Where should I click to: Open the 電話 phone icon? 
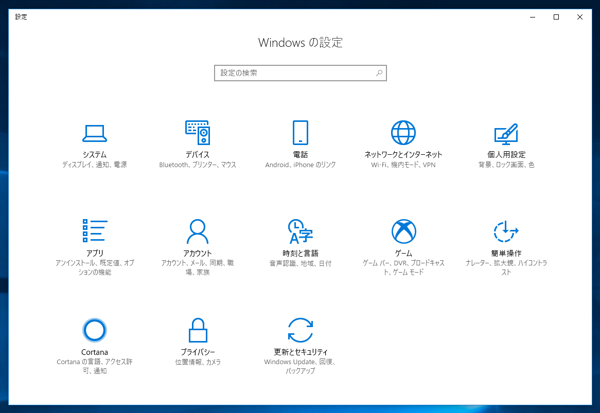[300, 132]
